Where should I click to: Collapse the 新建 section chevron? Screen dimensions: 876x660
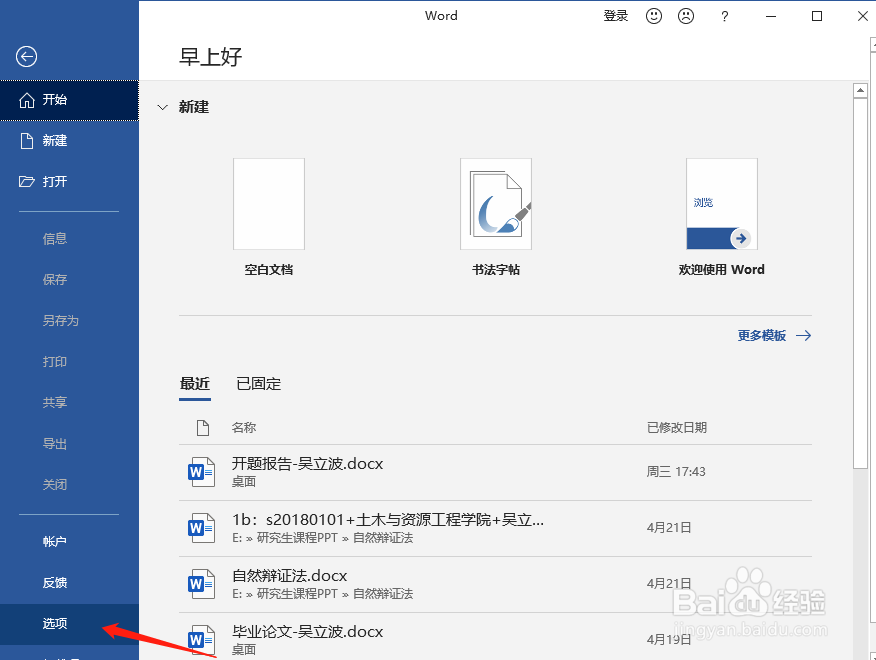(162, 107)
